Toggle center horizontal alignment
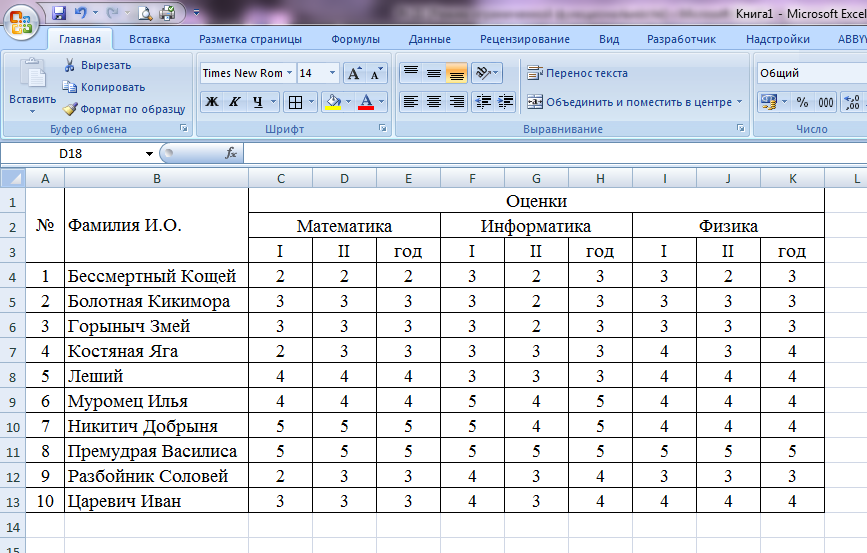 tap(433, 102)
